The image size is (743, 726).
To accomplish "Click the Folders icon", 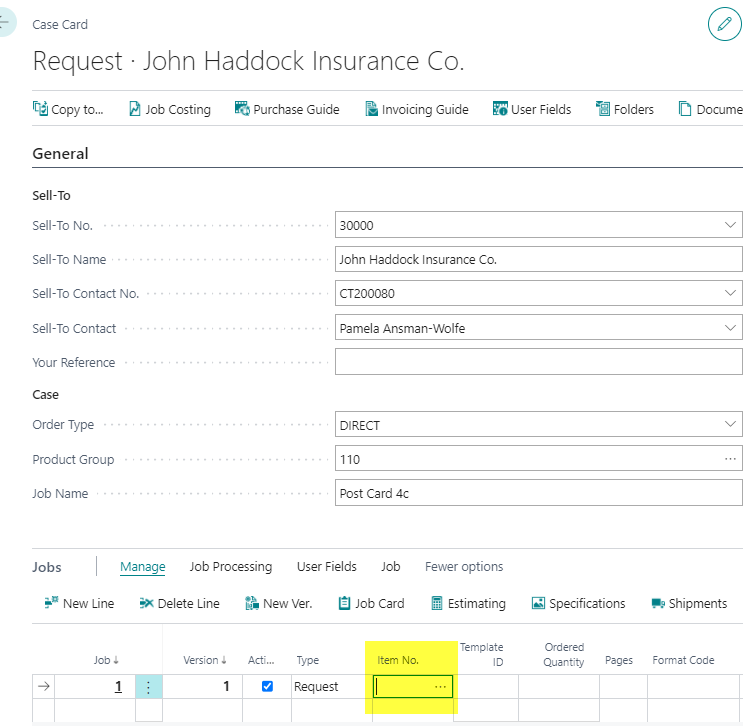I will tap(603, 109).
